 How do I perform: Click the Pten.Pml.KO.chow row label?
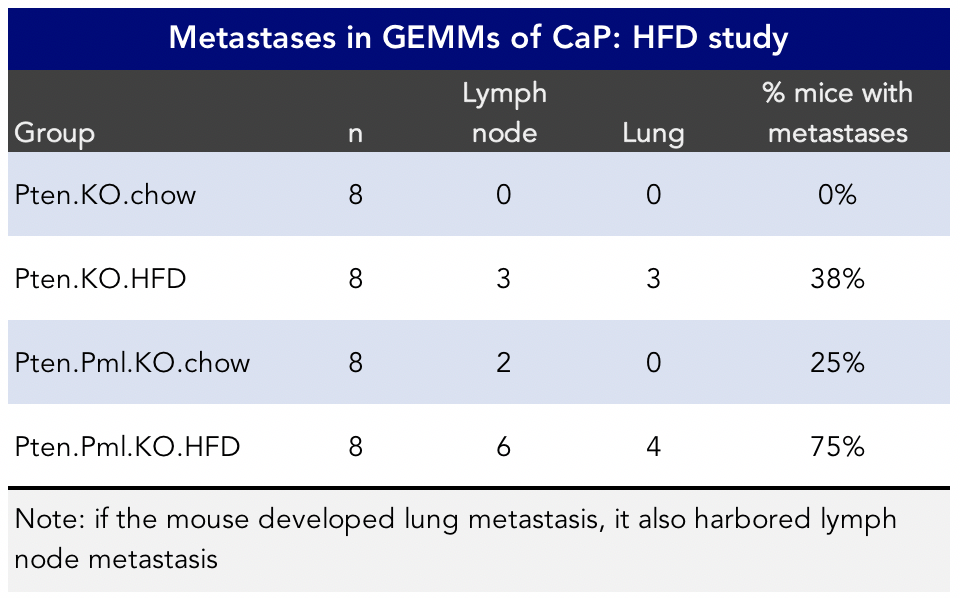coord(133,362)
